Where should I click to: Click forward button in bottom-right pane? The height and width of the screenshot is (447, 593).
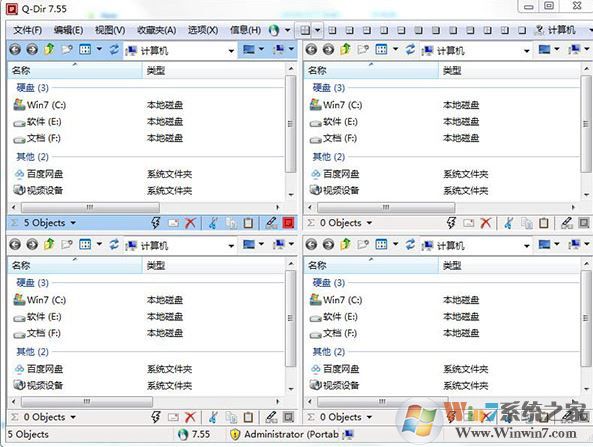pos(328,245)
